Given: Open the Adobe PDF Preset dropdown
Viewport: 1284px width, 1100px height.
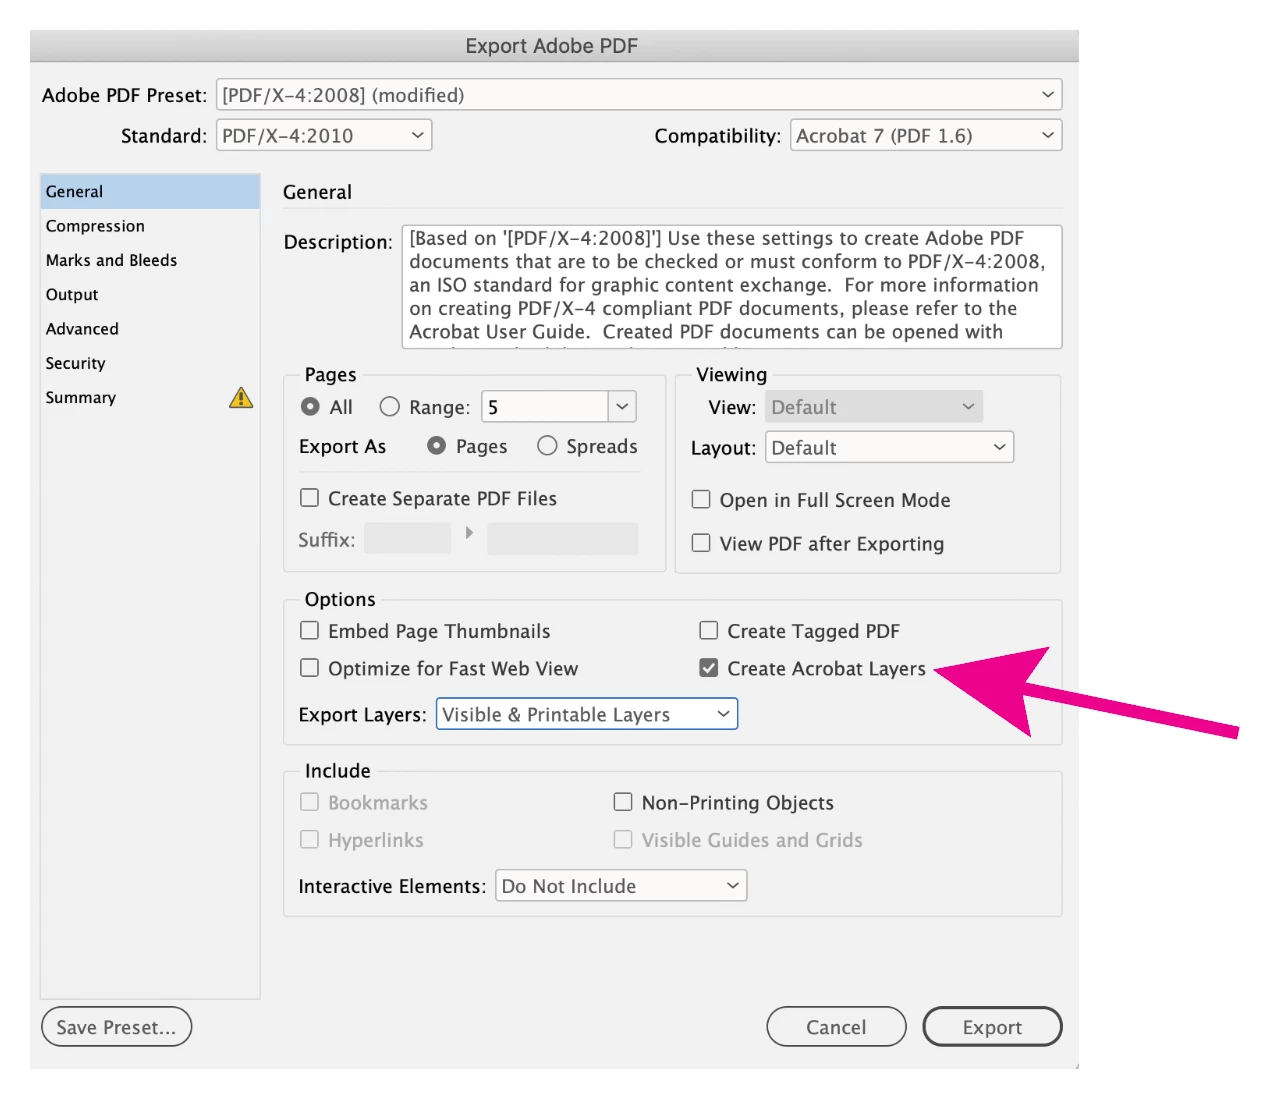Looking at the screenshot, I should tap(639, 95).
